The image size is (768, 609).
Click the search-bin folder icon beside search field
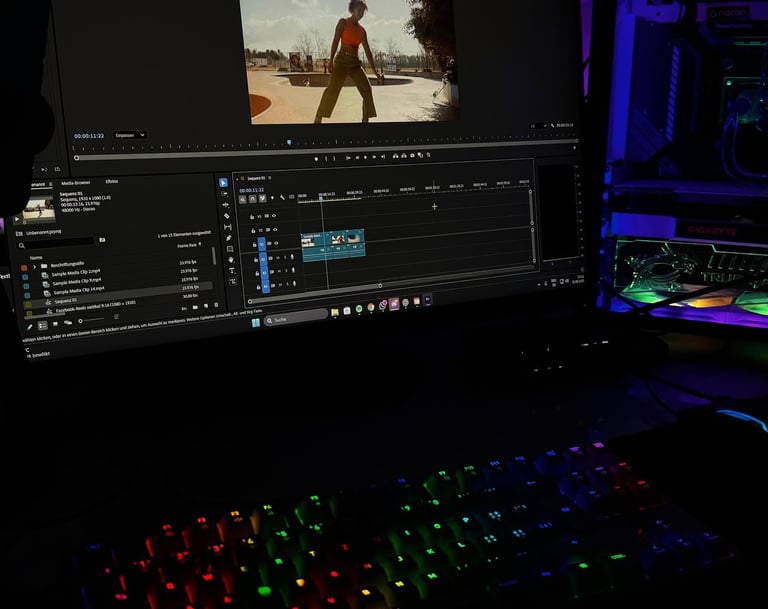102,240
